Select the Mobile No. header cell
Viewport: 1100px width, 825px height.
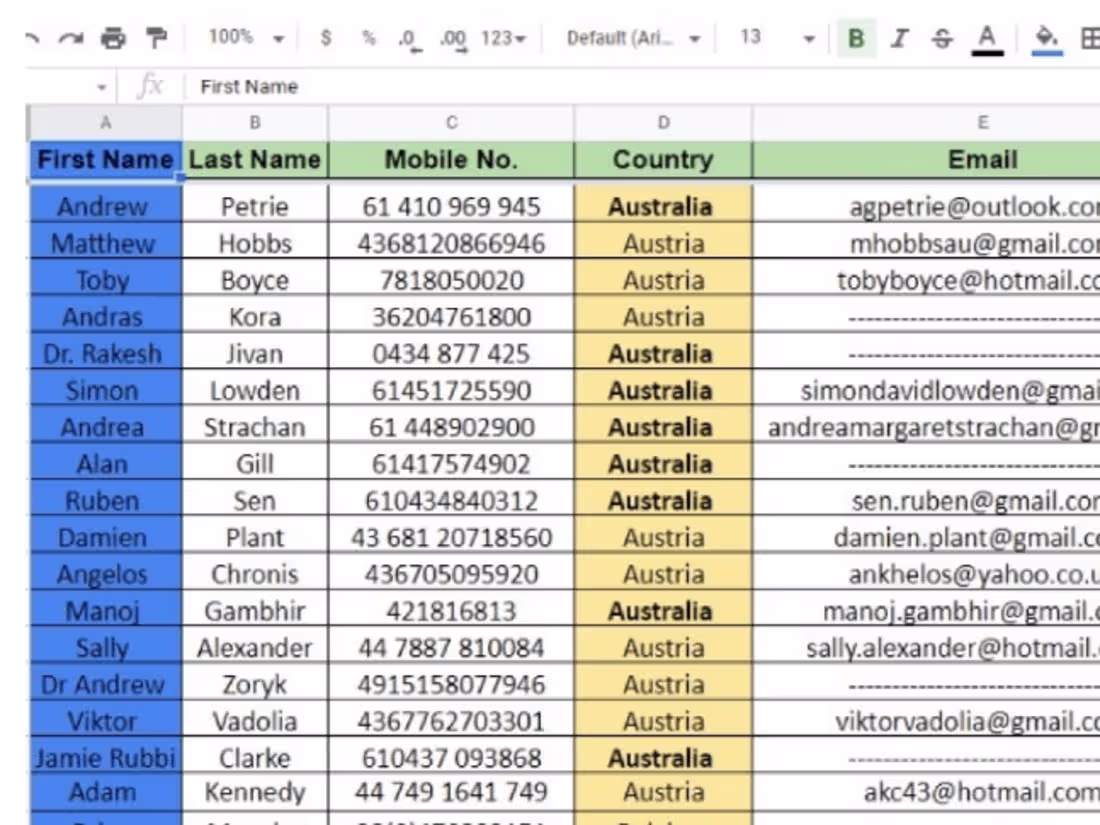[x=451, y=160]
